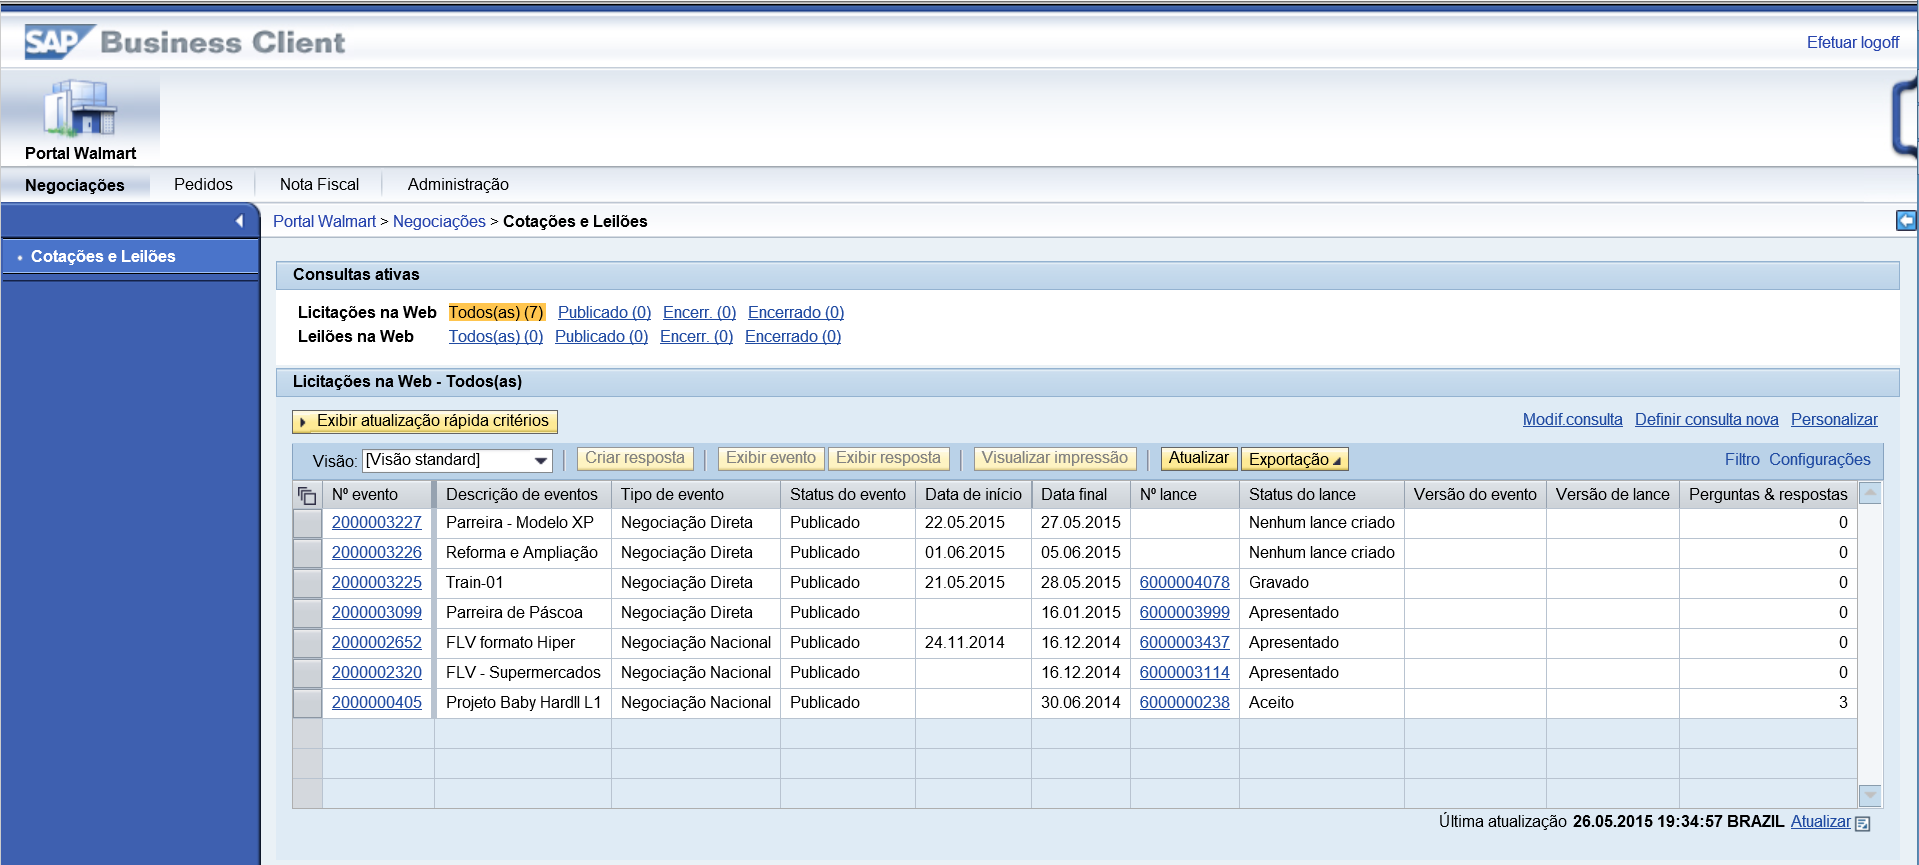Image resolution: width=1919 pixels, height=865 pixels.
Task: Sort by the Nº evento column header
Action: (x=378, y=494)
